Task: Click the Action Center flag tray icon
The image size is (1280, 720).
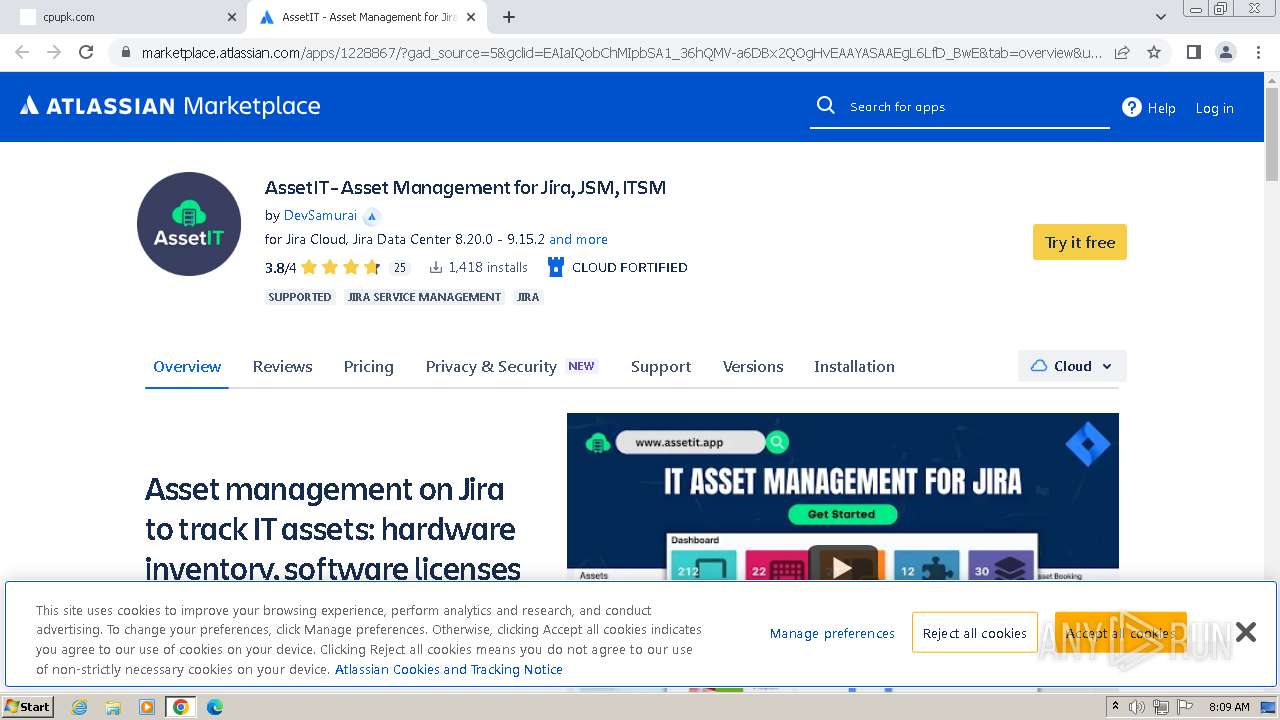Action: coord(1183,707)
